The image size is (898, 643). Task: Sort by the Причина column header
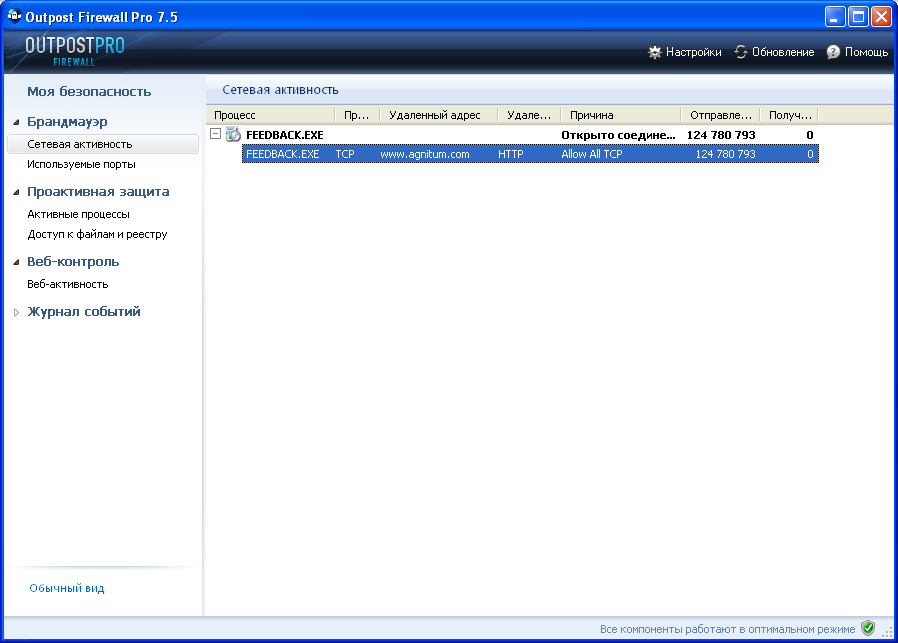621,115
